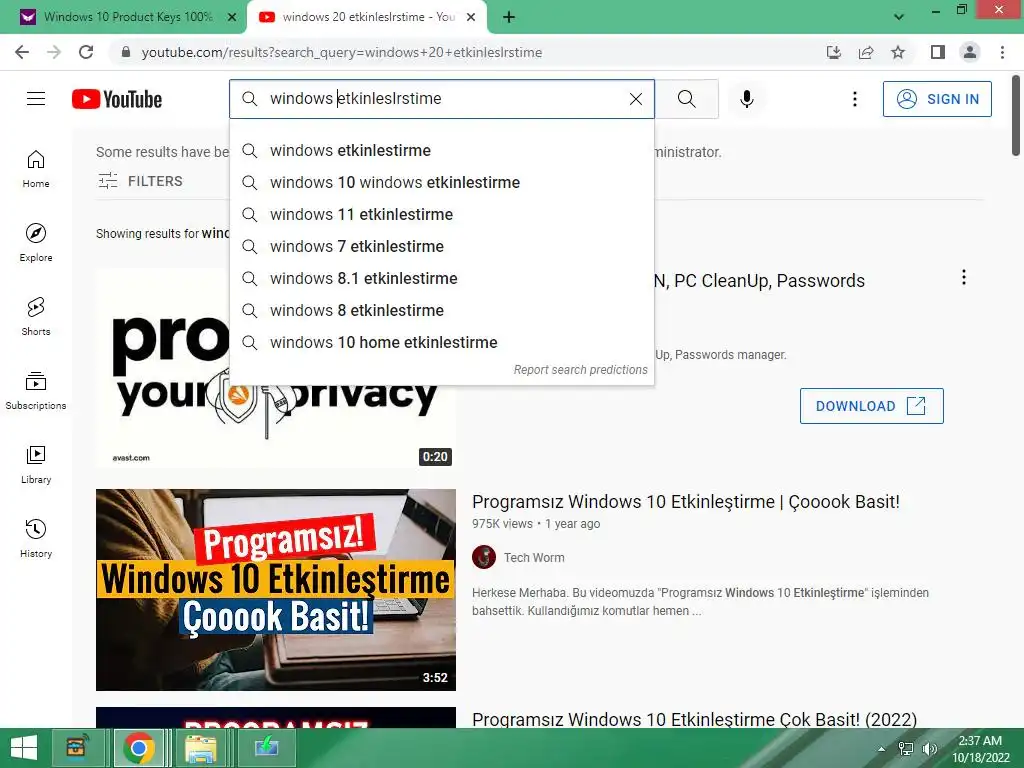
Task: Open Windows Start button
Action: 24,748
